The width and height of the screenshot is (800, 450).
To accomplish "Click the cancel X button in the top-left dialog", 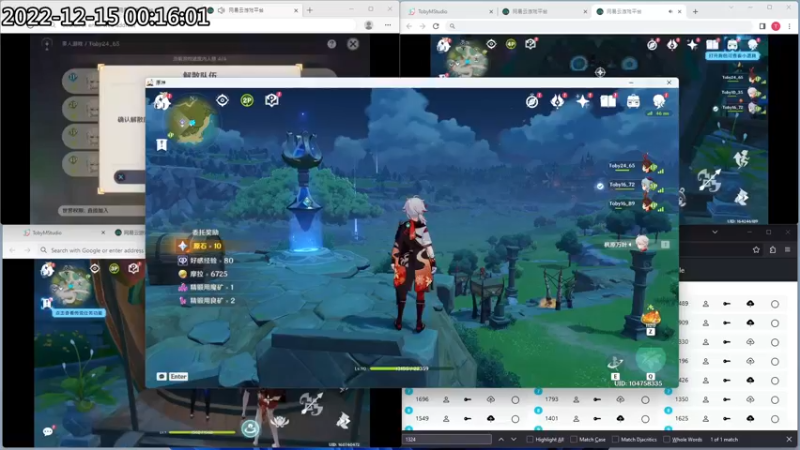I will (x=121, y=177).
